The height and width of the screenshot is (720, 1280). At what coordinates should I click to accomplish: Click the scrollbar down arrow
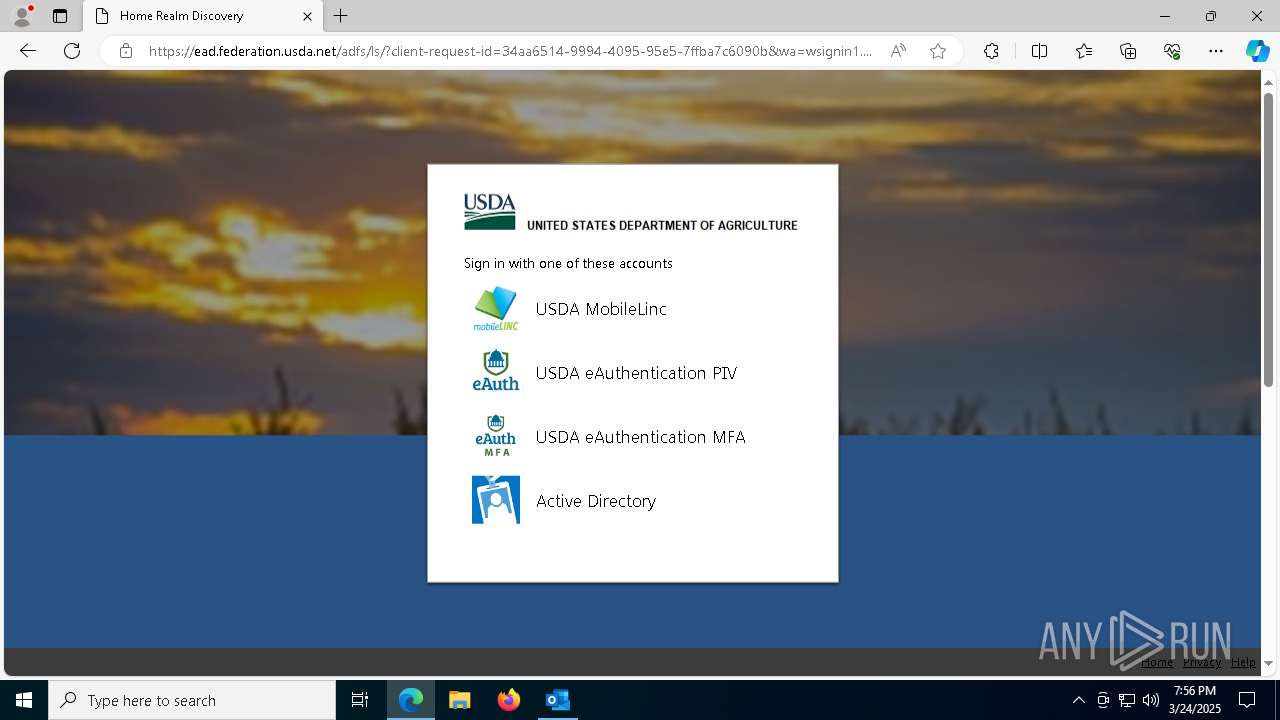pyautogui.click(x=1268, y=663)
